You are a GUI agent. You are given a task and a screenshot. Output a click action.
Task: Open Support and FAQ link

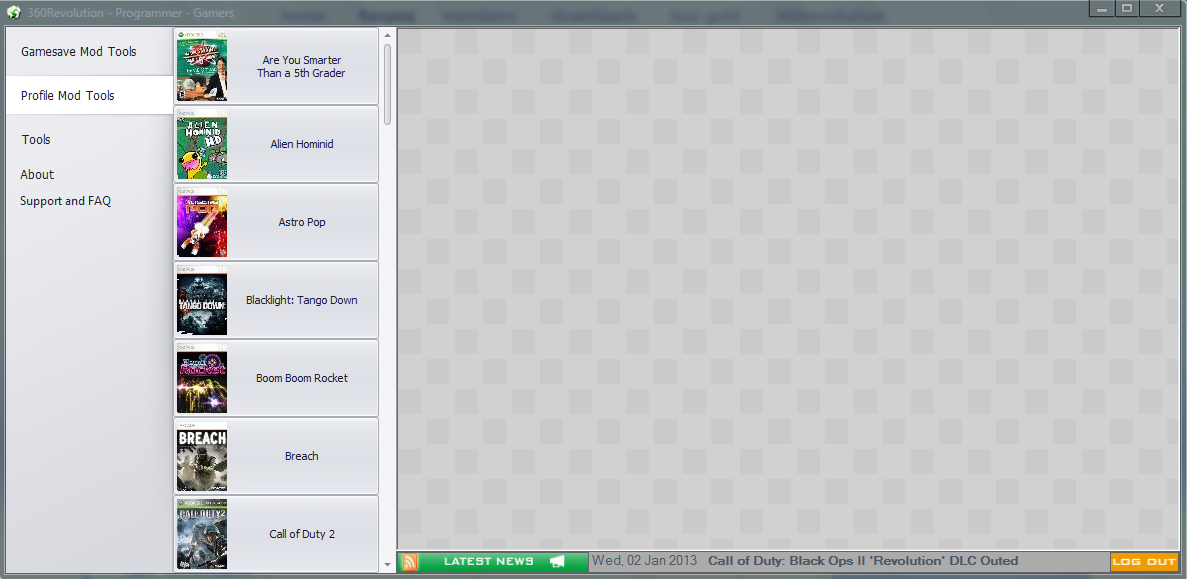click(65, 201)
